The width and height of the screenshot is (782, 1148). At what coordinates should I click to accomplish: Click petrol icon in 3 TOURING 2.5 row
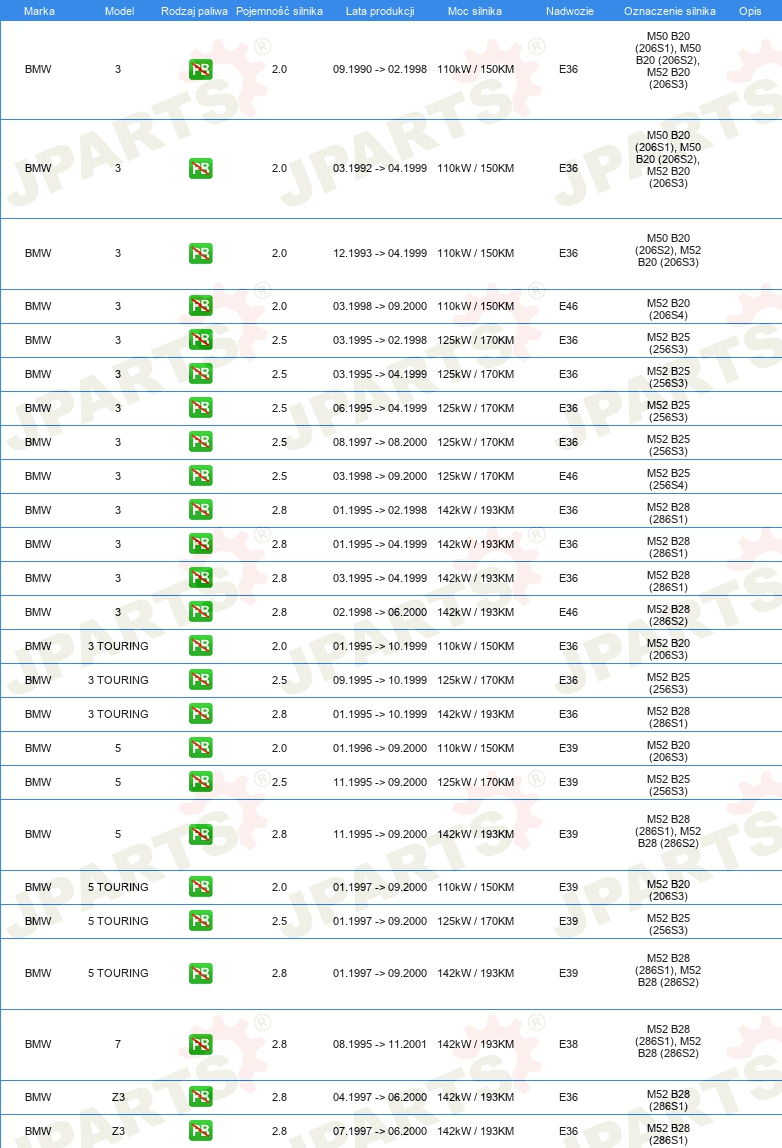coord(201,680)
